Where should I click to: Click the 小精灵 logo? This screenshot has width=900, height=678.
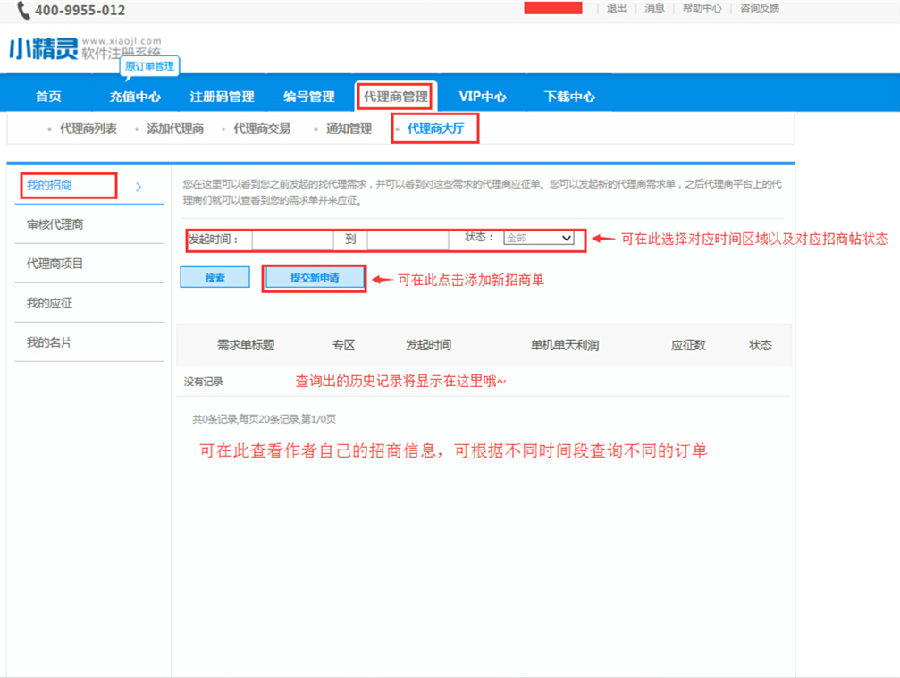[x=44, y=49]
